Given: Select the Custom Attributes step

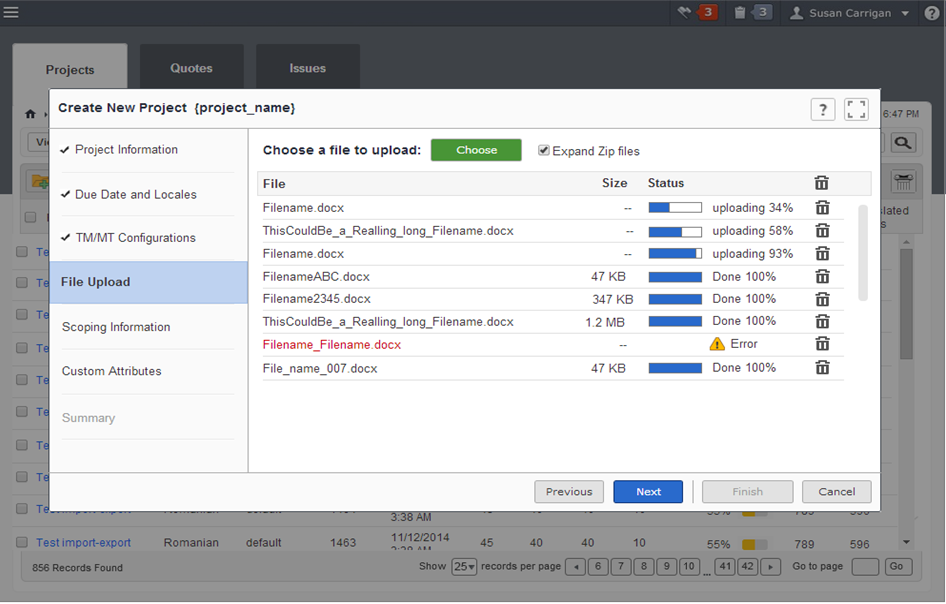Looking at the screenshot, I should pos(112,371).
